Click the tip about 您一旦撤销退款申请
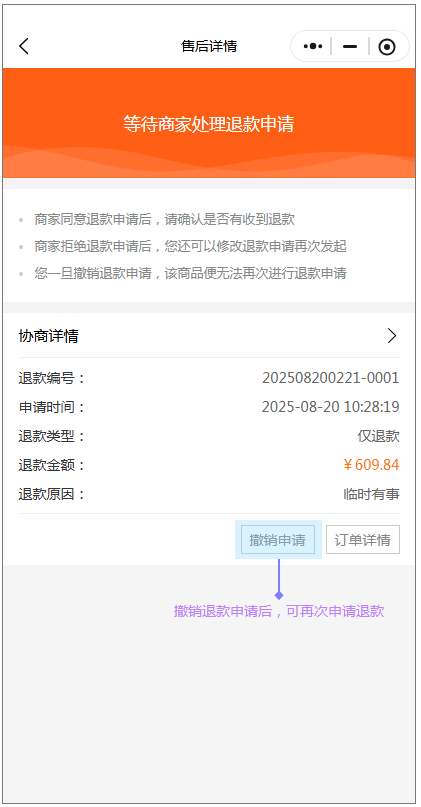This screenshot has height=807, width=421. pyautogui.click(x=190, y=273)
